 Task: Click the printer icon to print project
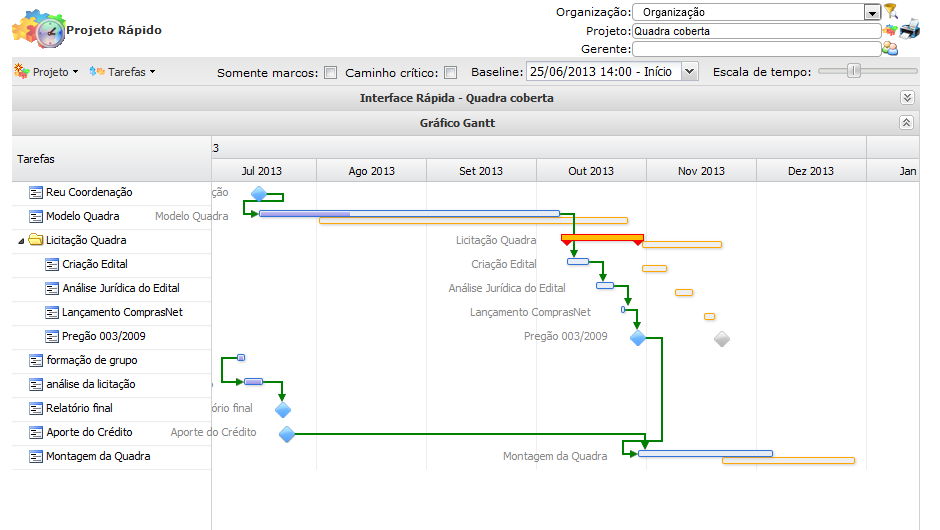tap(909, 28)
